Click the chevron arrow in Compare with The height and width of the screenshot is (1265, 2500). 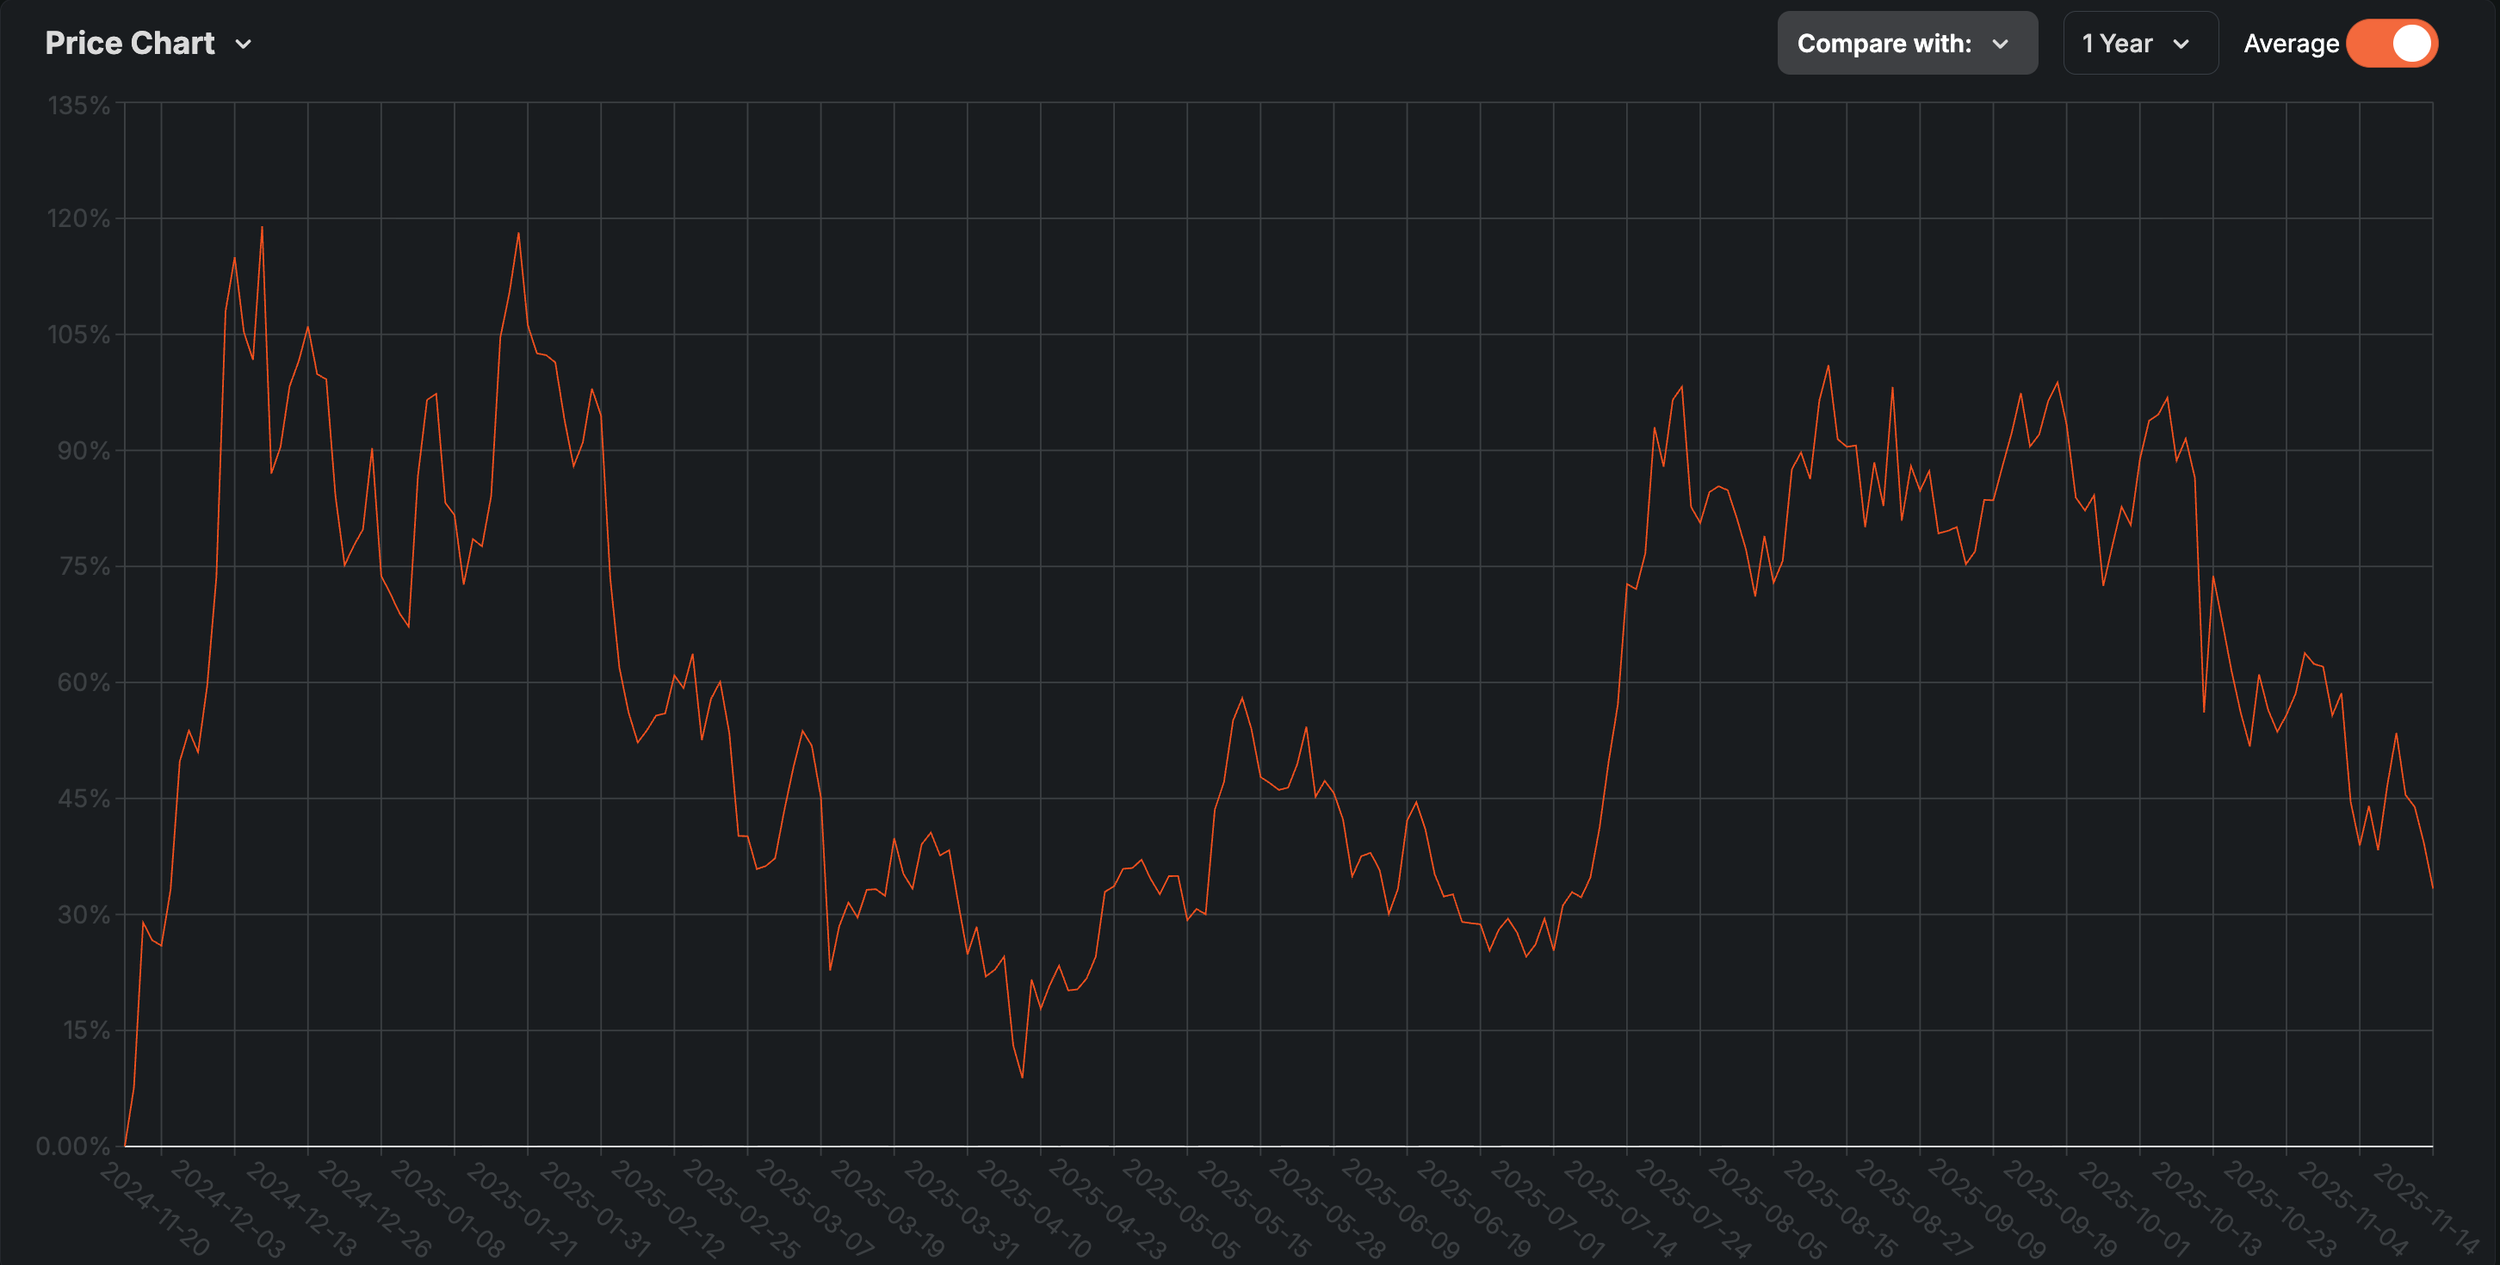[x=2000, y=44]
